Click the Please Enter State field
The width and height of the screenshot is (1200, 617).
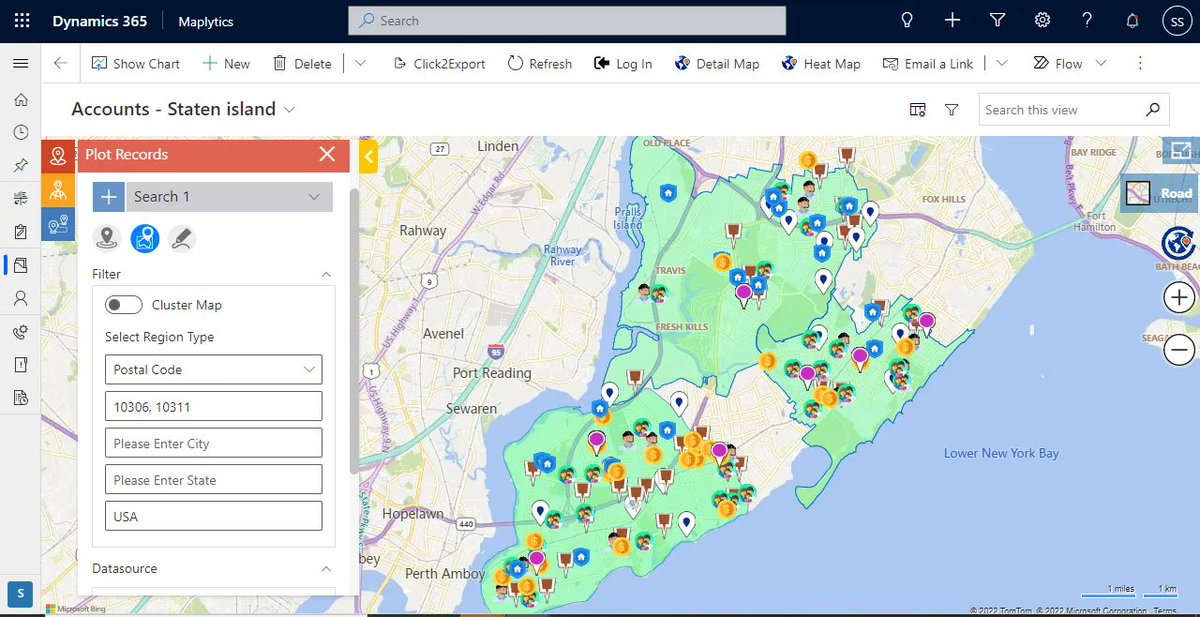[213, 479]
